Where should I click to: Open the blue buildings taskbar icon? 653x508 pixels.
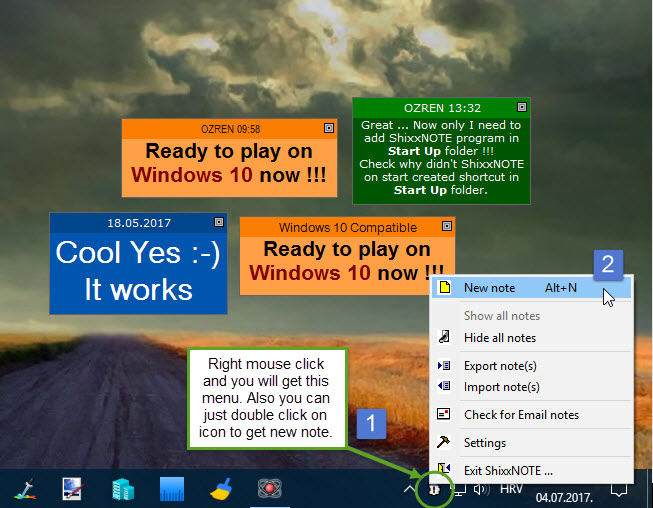[x=122, y=490]
